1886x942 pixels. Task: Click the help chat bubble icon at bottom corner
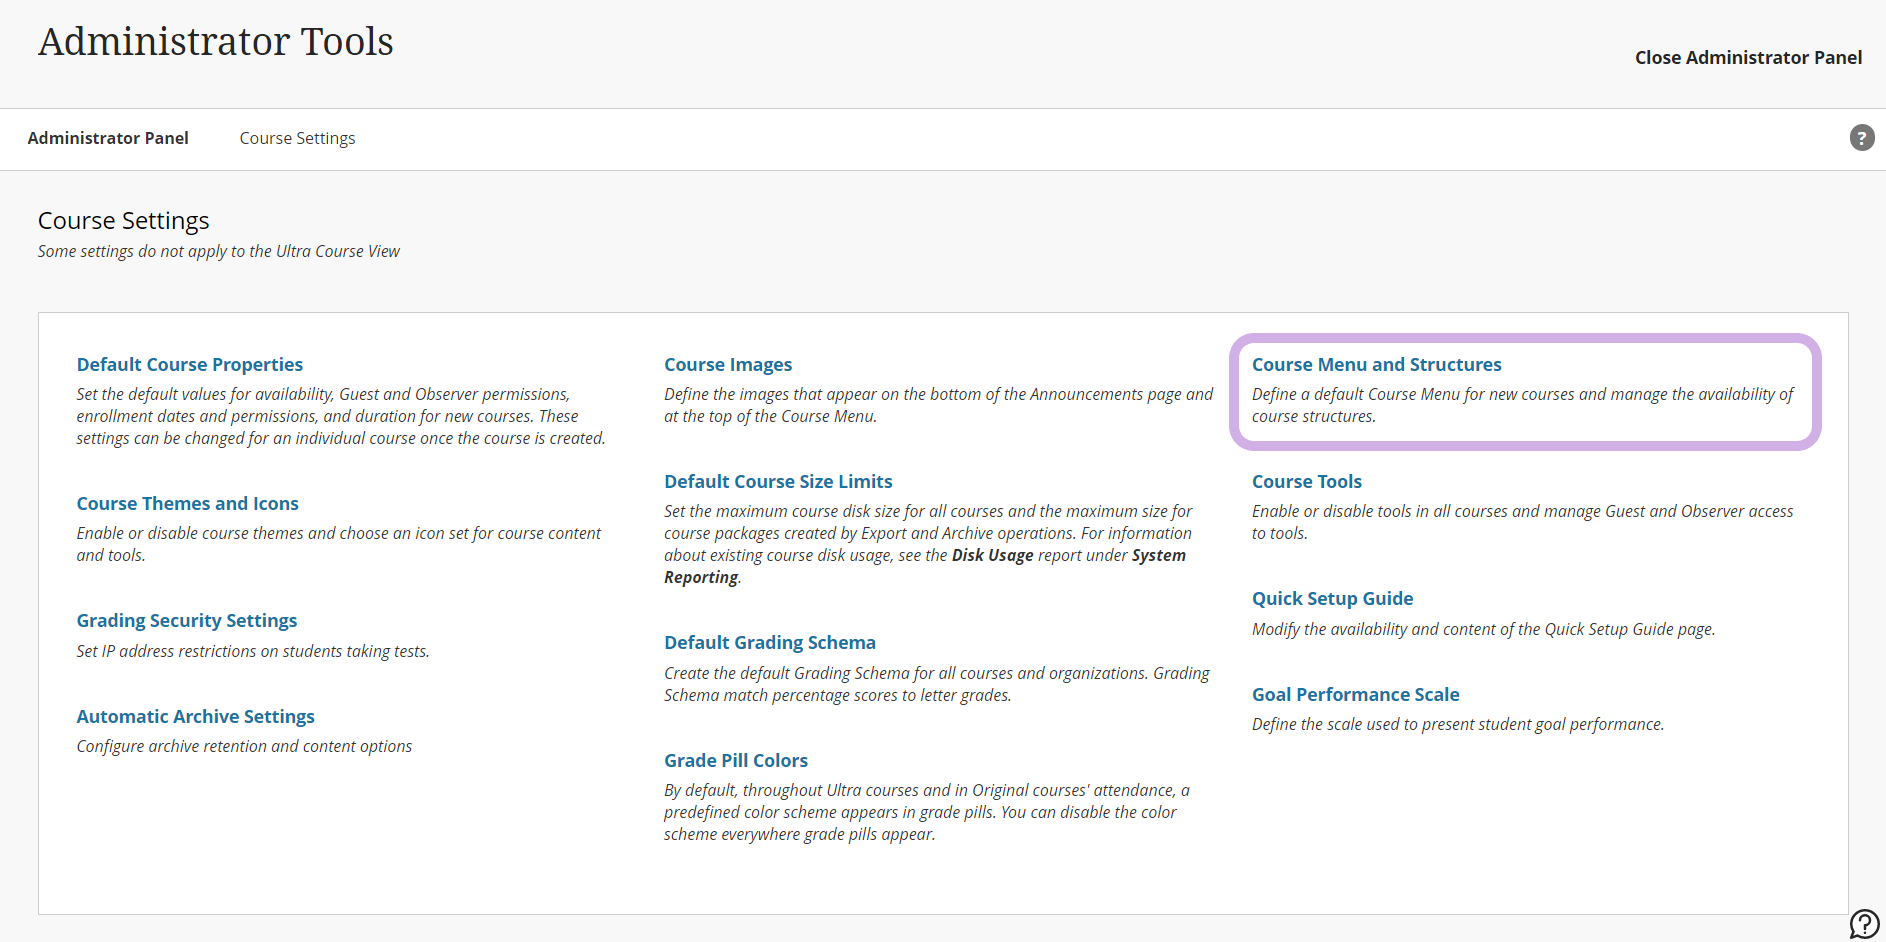click(x=1864, y=923)
